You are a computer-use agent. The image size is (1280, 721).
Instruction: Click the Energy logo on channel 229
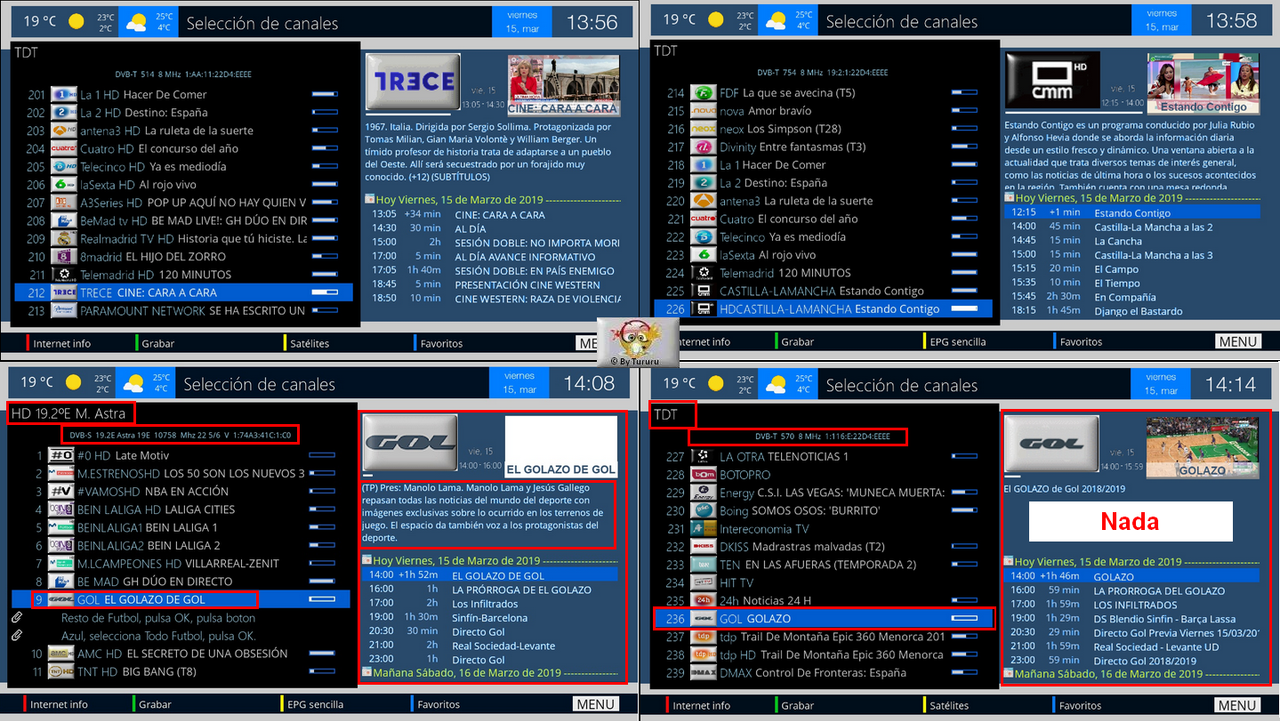pos(704,493)
